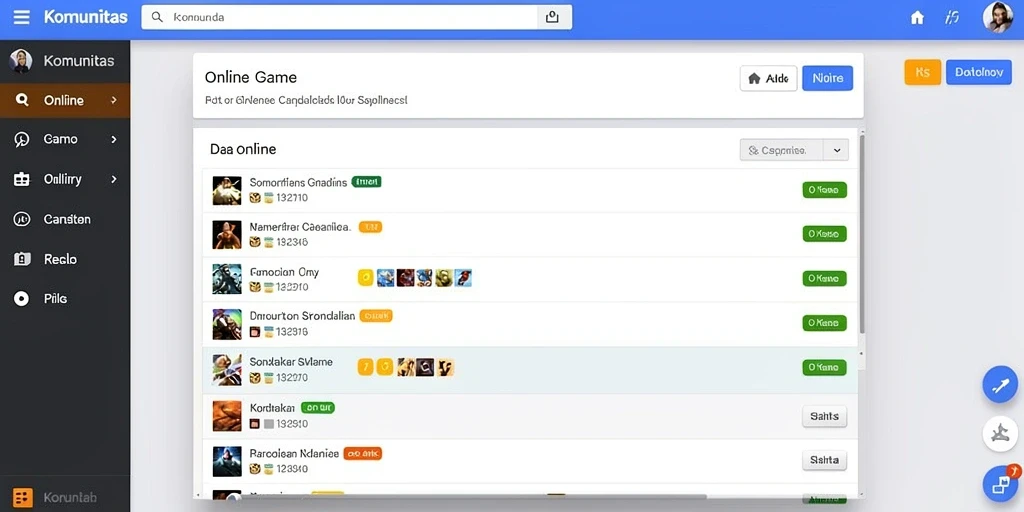Expand the Gamo sidebar chevron
The width and height of the screenshot is (1024, 512).
(114, 139)
